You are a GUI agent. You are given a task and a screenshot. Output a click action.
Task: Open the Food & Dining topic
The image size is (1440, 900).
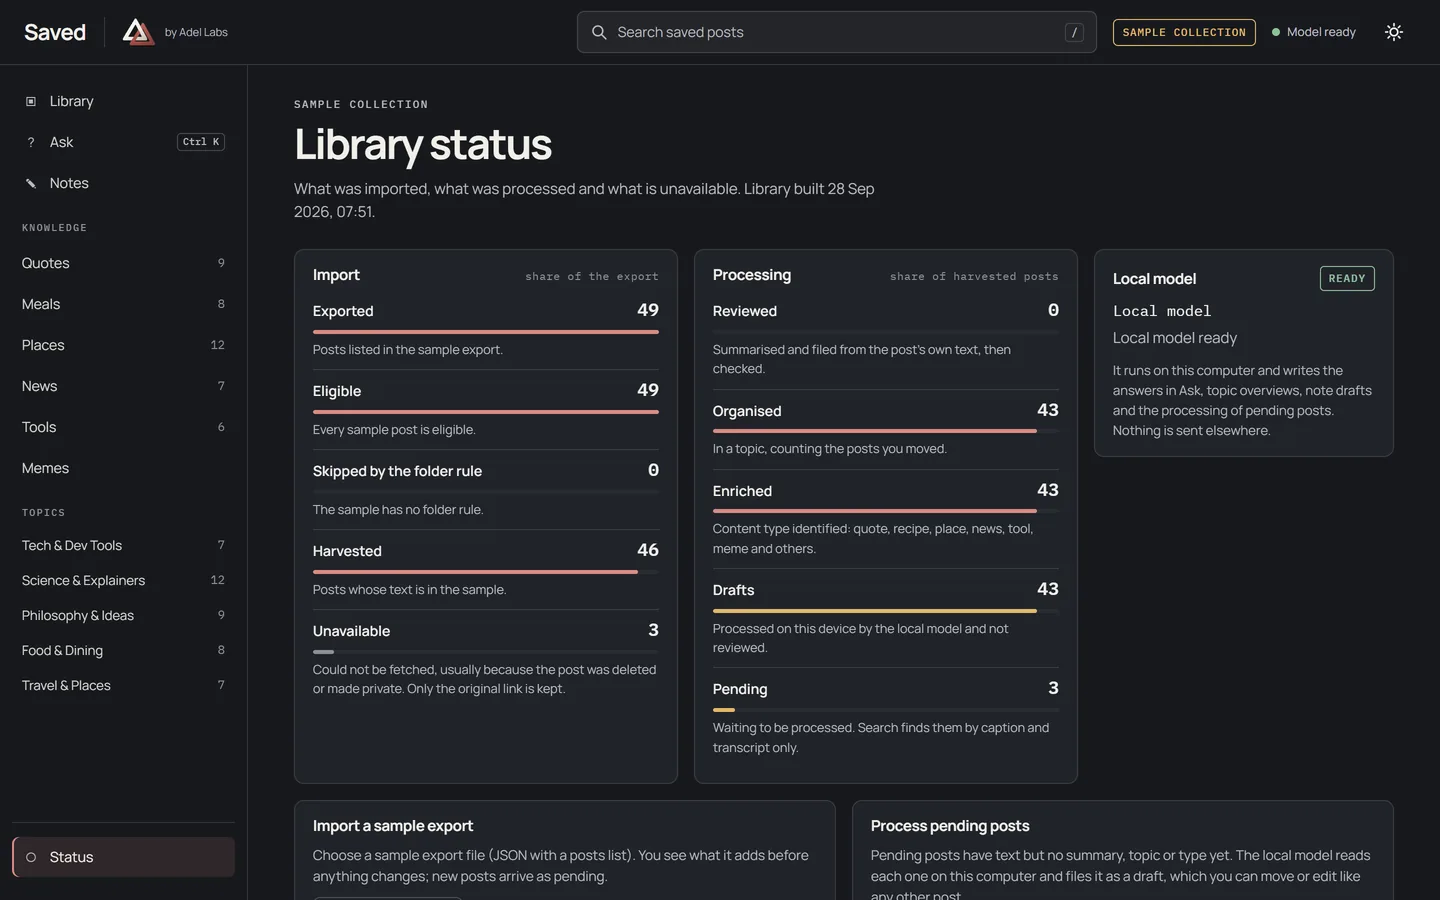(123, 650)
